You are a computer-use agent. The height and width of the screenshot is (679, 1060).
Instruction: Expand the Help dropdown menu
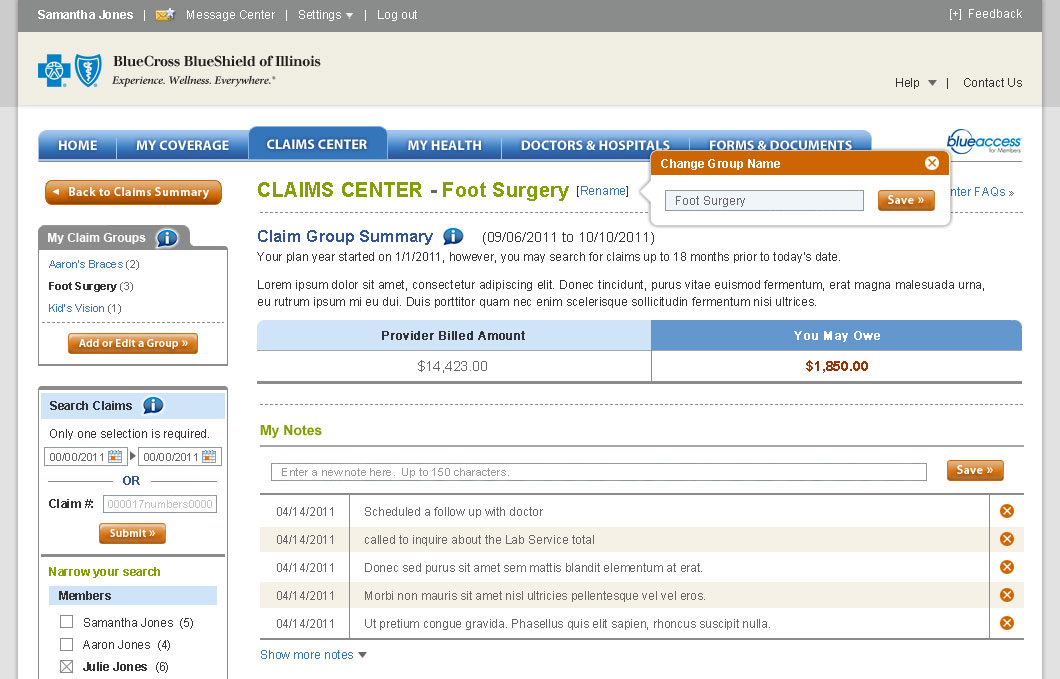[x=915, y=83]
